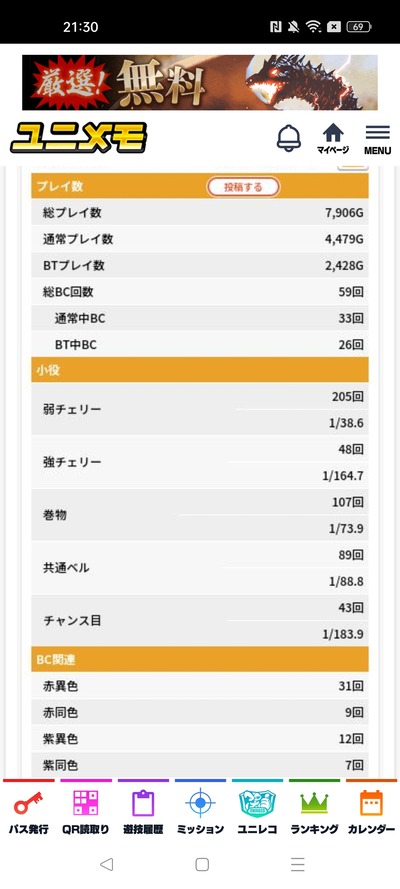Tap the notification bell icon
400x889 pixels.
288,138
